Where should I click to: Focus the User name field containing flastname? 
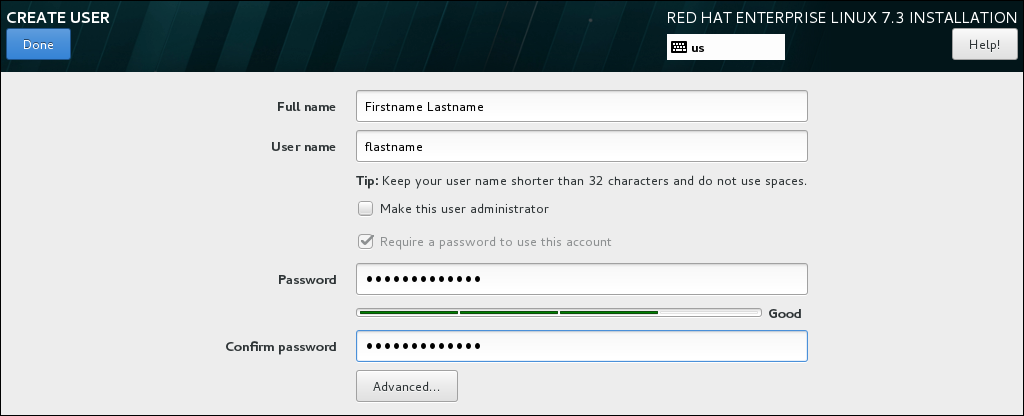coord(581,146)
